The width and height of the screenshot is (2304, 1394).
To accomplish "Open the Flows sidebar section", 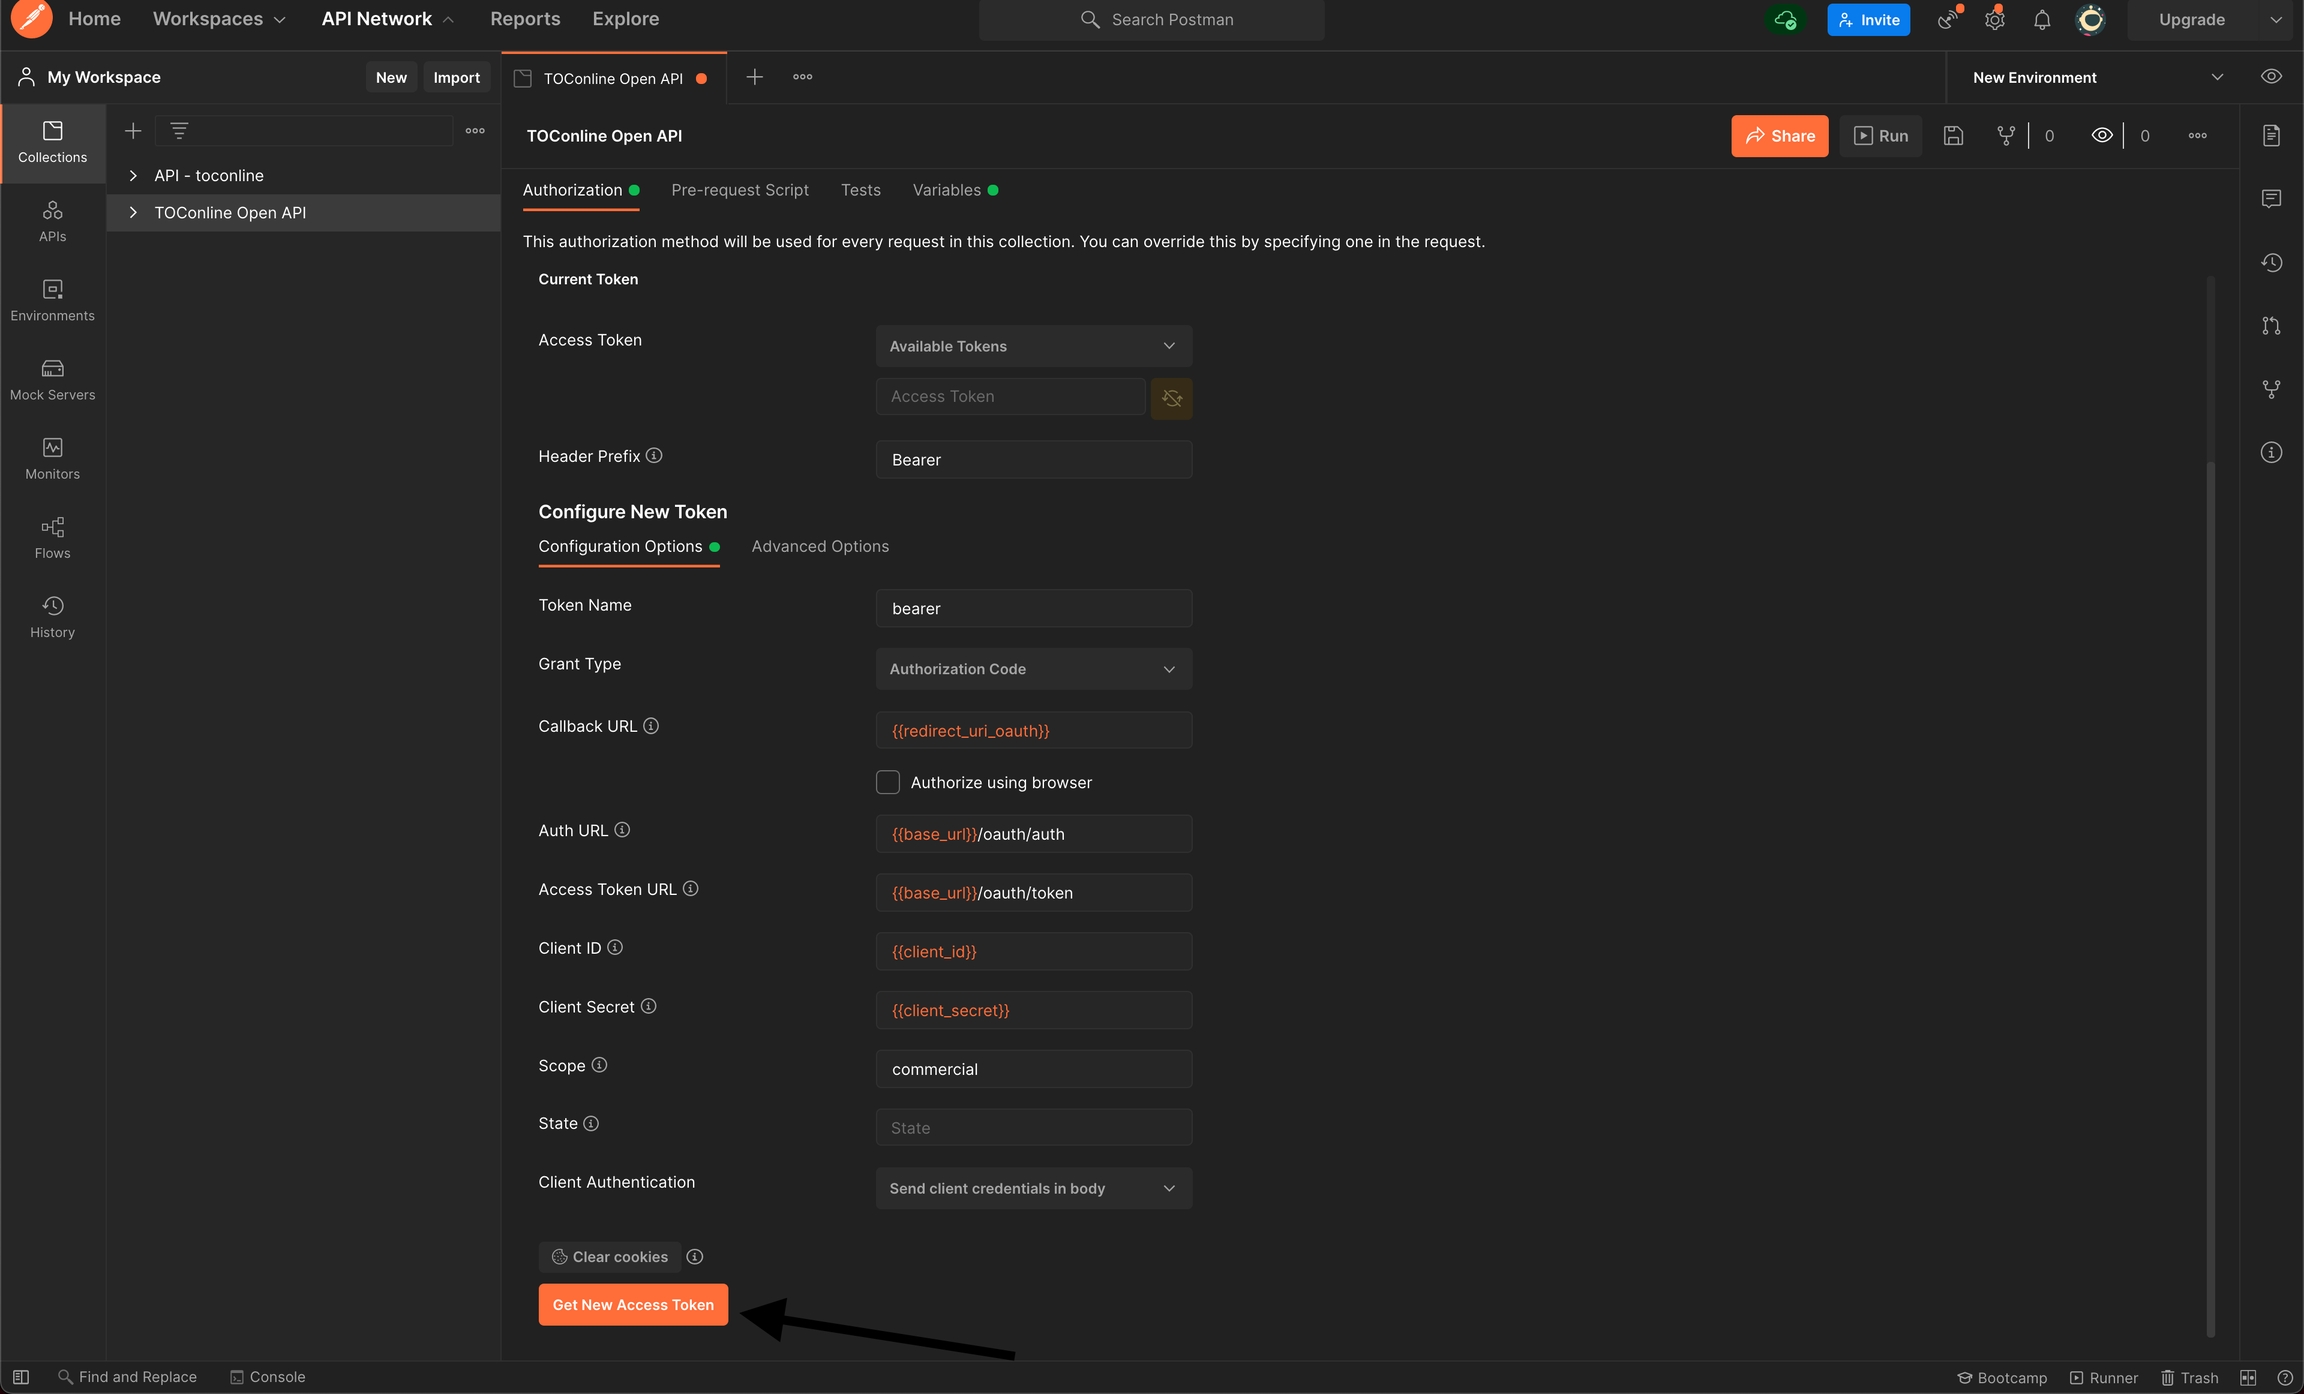I will click(x=52, y=537).
